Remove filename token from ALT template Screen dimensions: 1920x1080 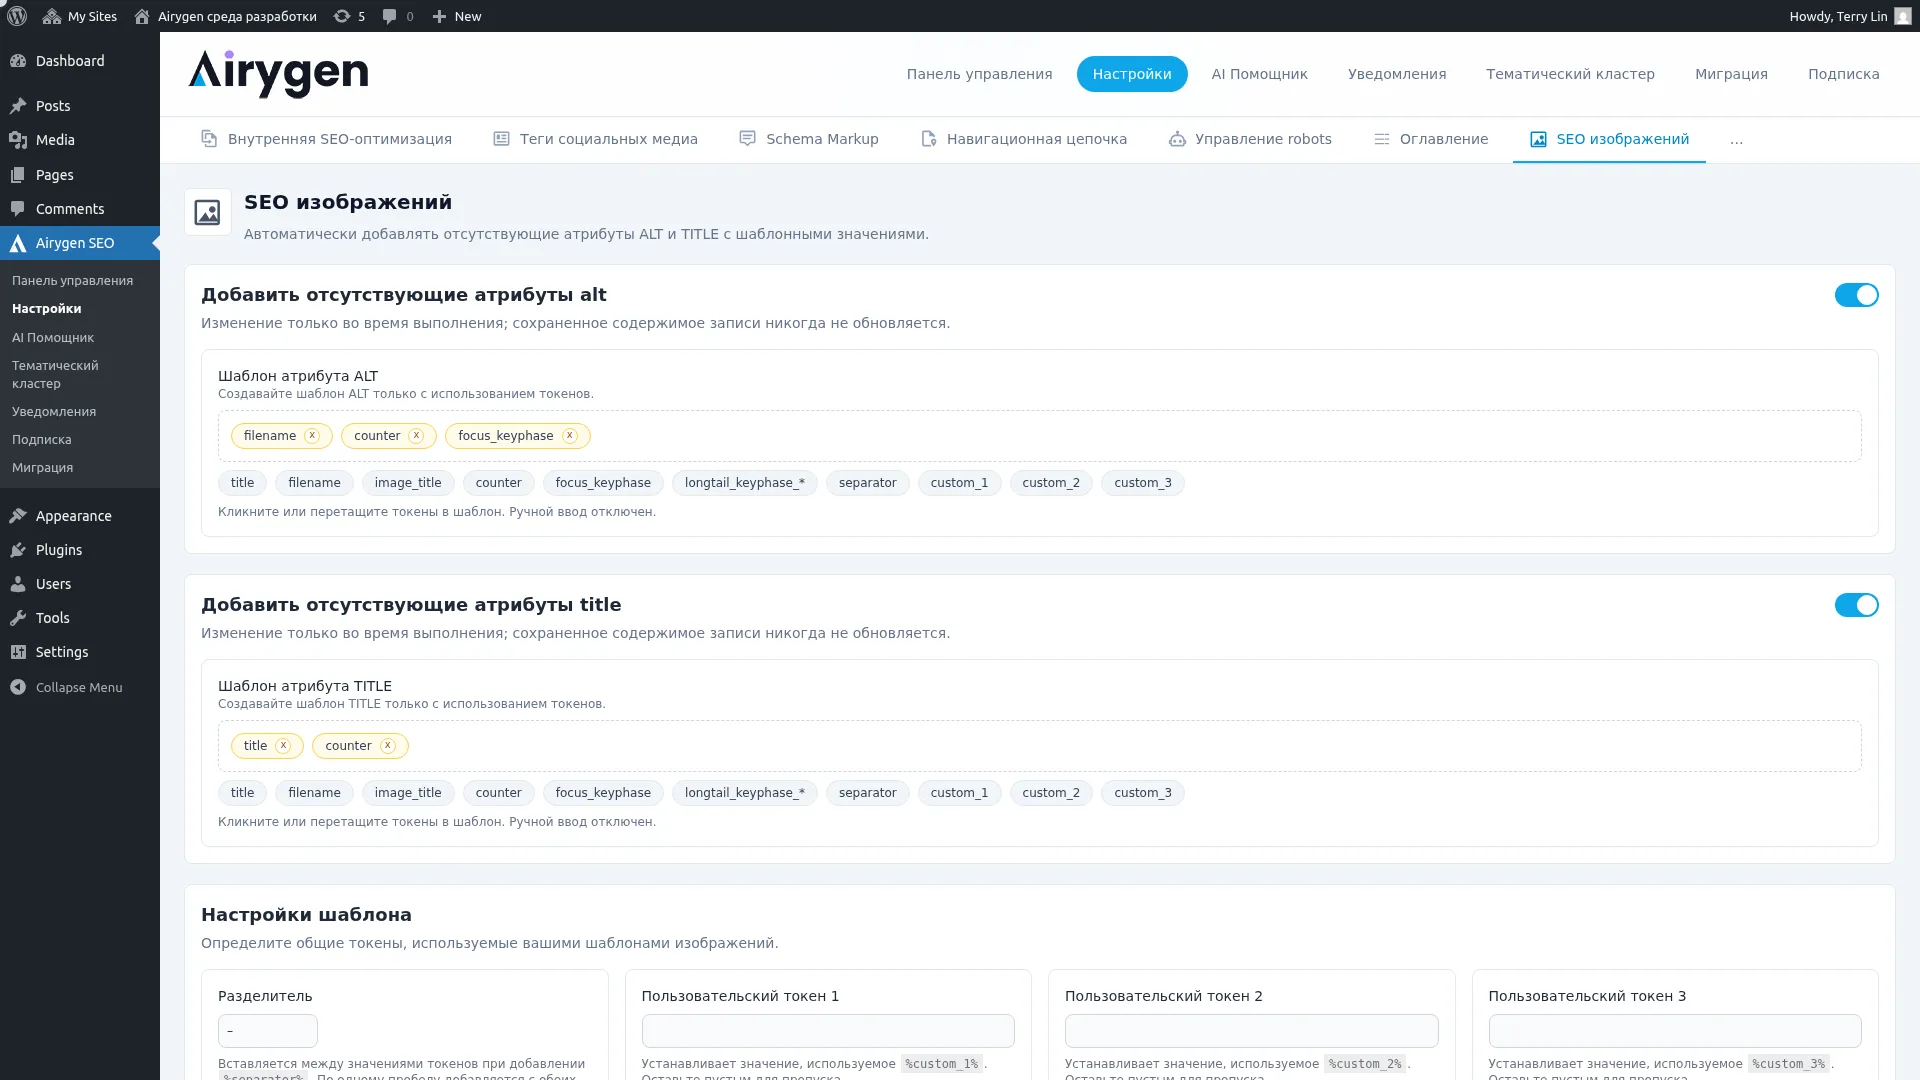click(312, 436)
